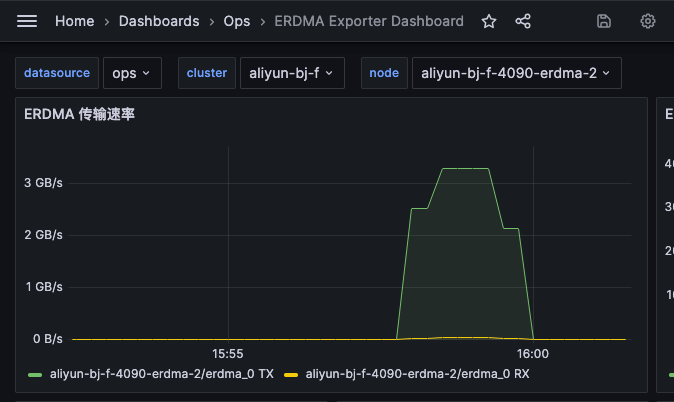Open Dashboards breadcrumb link
This screenshot has width=674, height=402.
click(158, 21)
